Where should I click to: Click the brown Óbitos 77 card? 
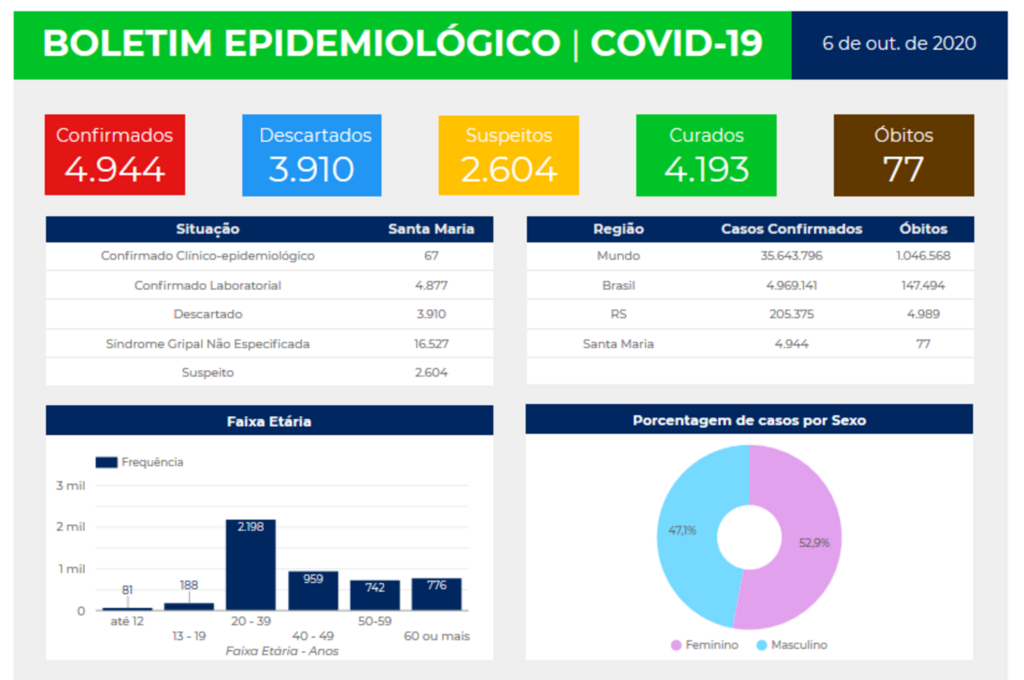(x=903, y=155)
